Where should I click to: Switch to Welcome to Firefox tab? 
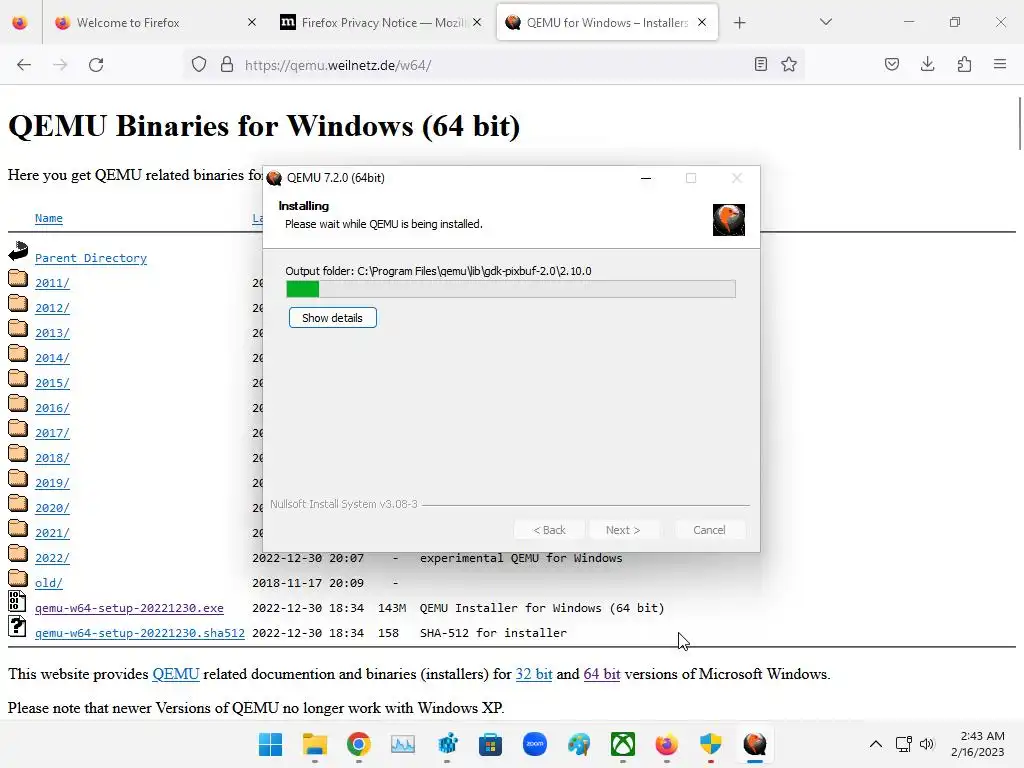click(155, 23)
